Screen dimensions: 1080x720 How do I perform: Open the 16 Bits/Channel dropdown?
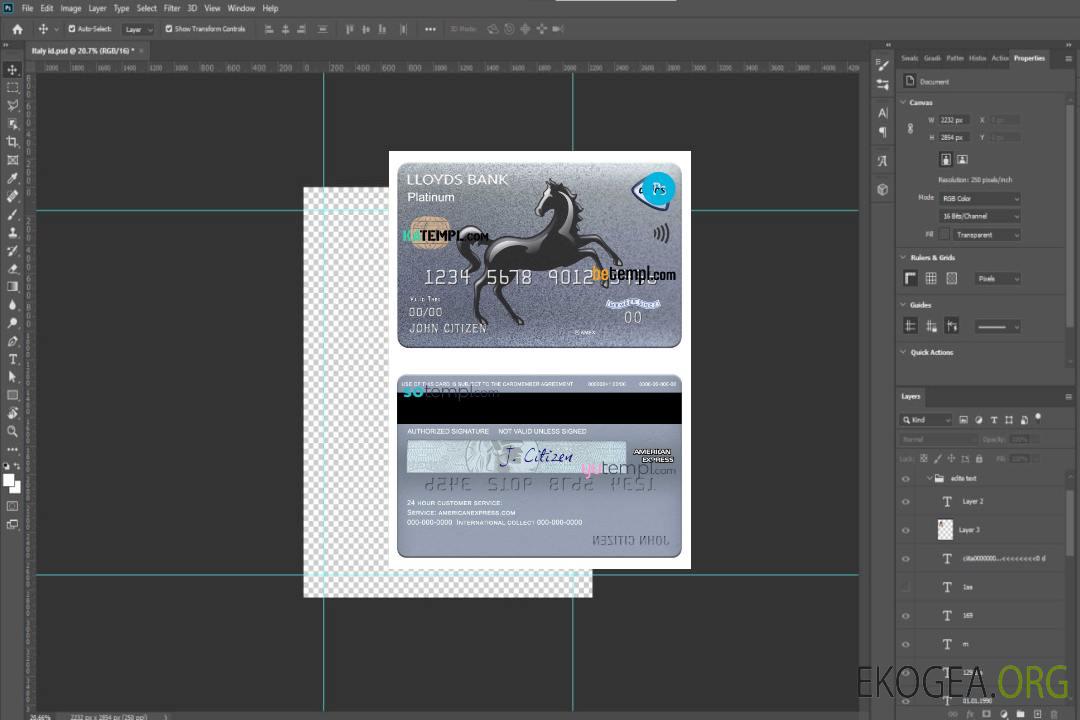tap(979, 216)
